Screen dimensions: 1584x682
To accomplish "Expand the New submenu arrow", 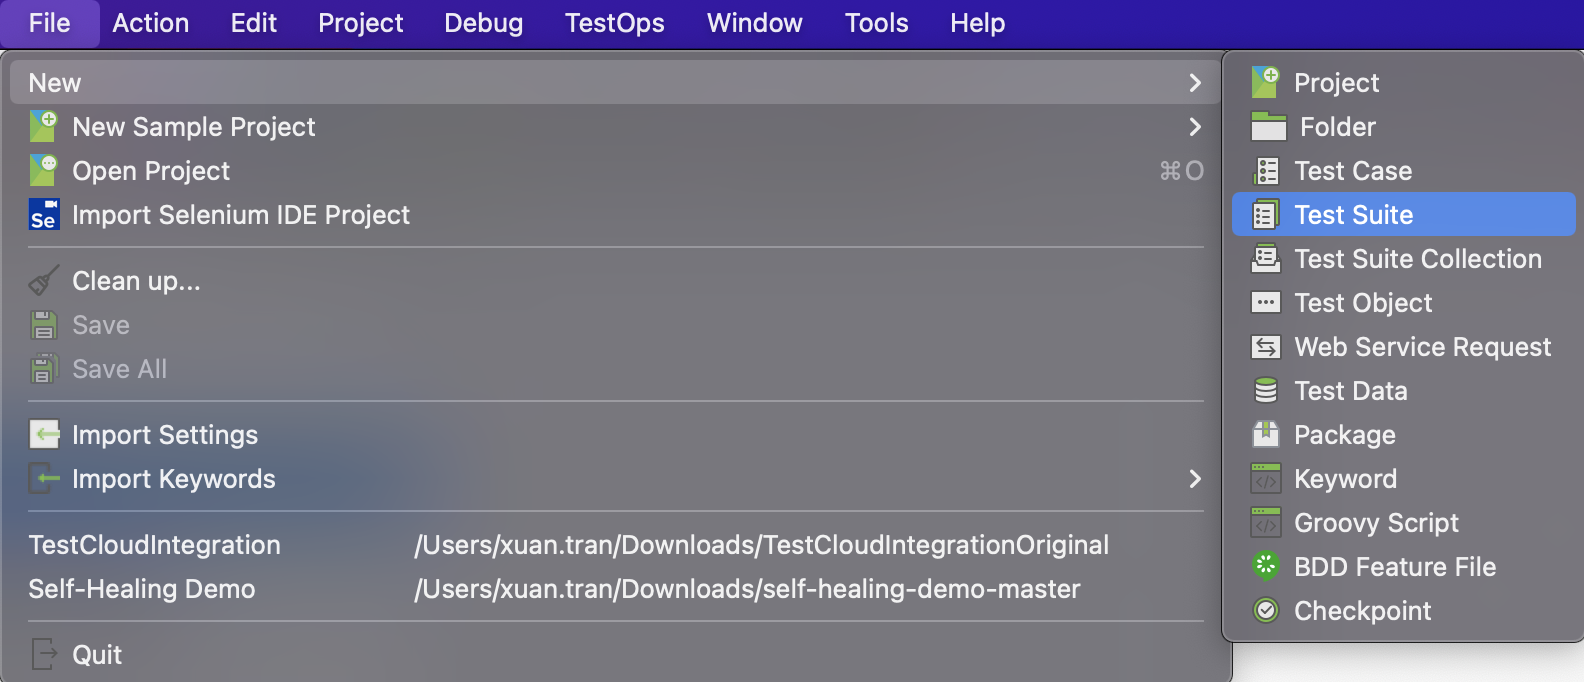I will pyautogui.click(x=1194, y=83).
